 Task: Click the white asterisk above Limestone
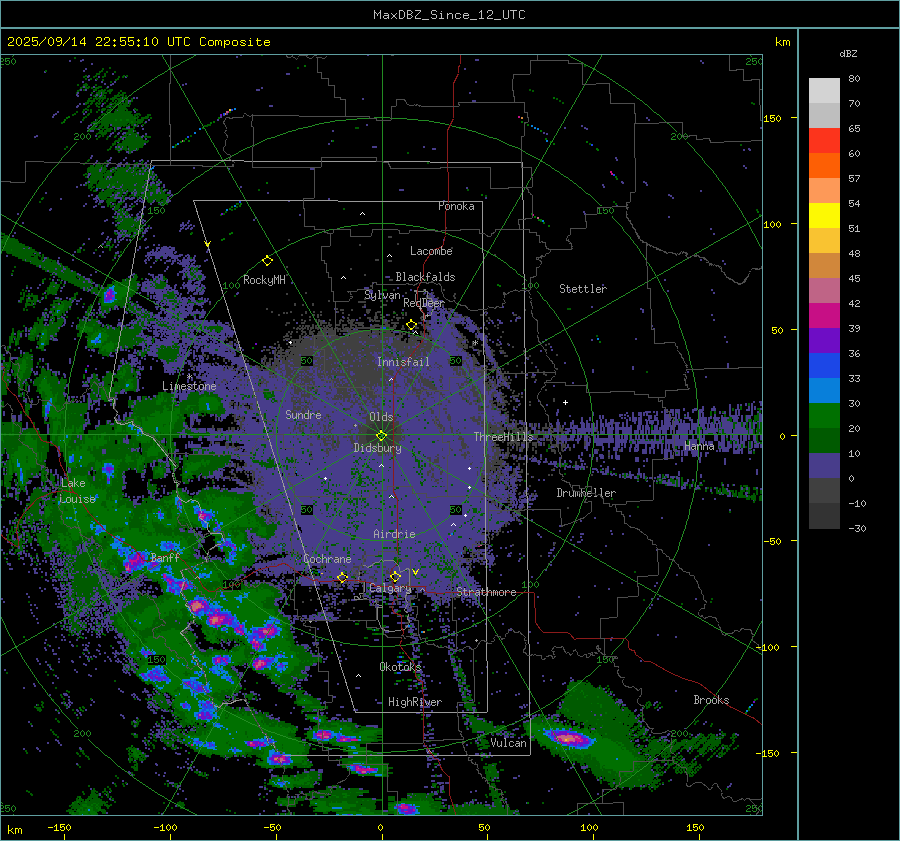point(189,377)
